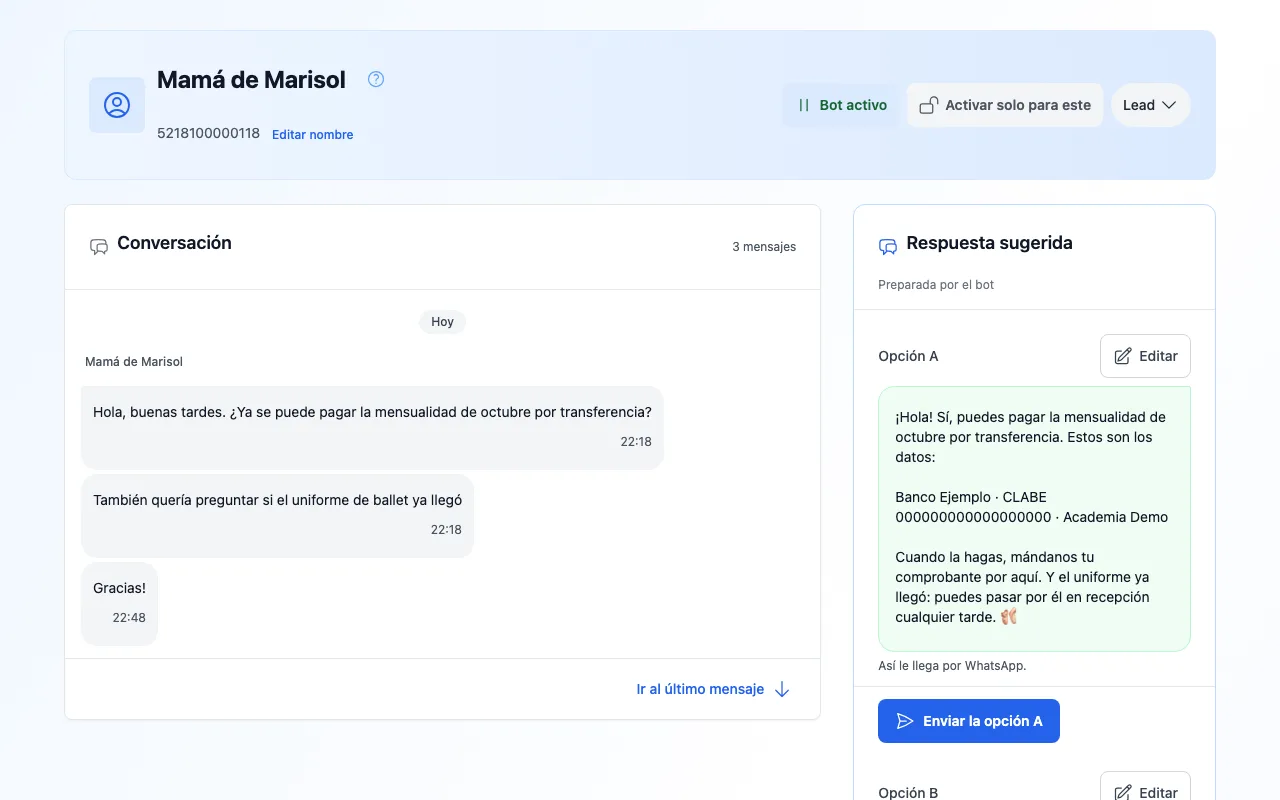
Task: Click the Editar nombre link
Action: click(x=312, y=134)
